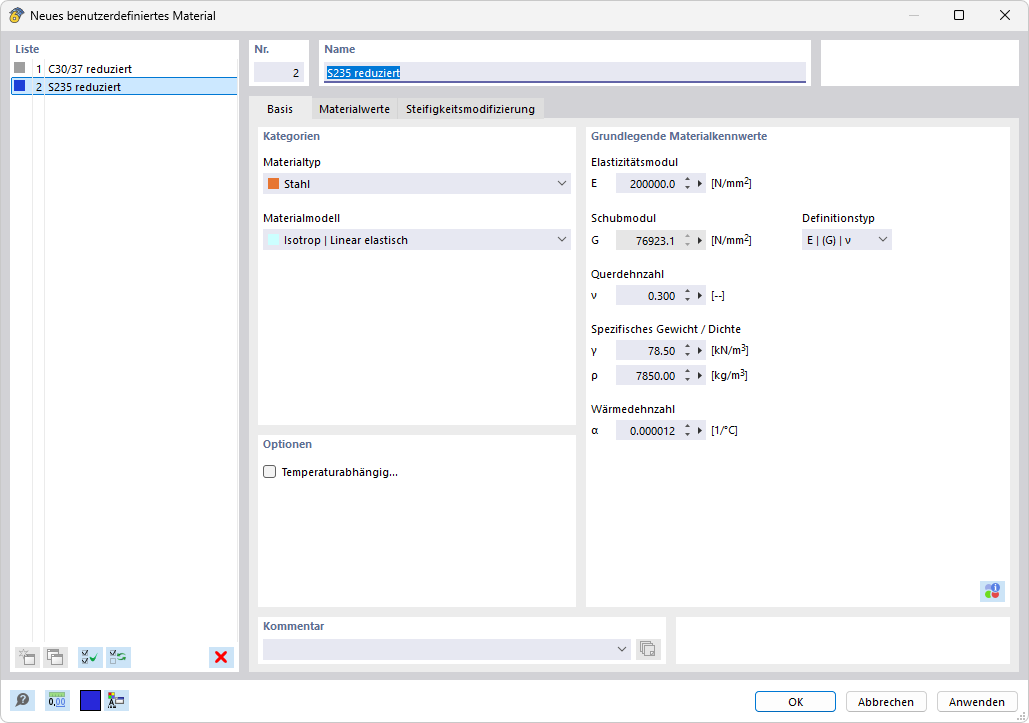Open the help search icon
Screen dimensions: 1029x723
[x=22, y=701]
